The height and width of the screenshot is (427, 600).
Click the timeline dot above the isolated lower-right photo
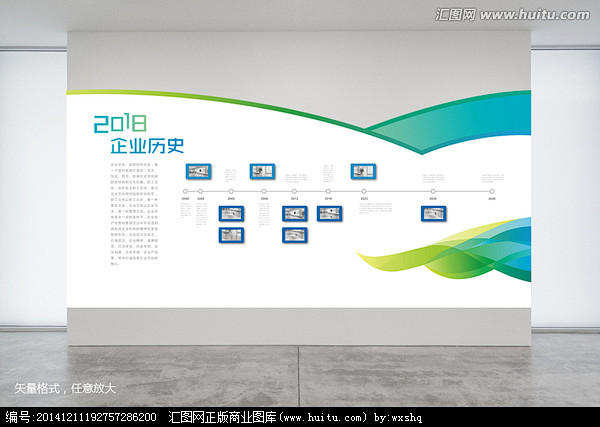tap(433, 191)
